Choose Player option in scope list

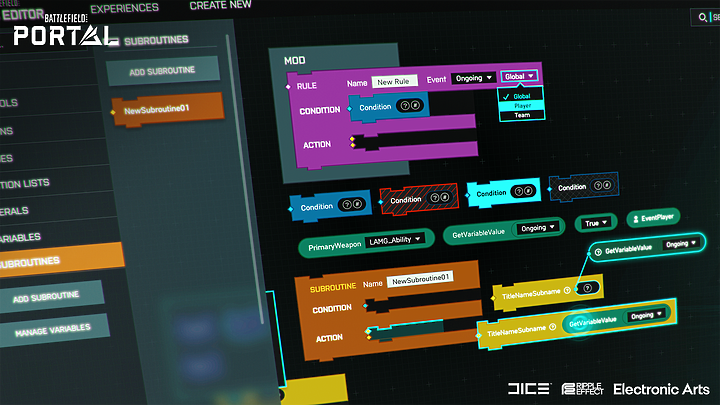522,106
